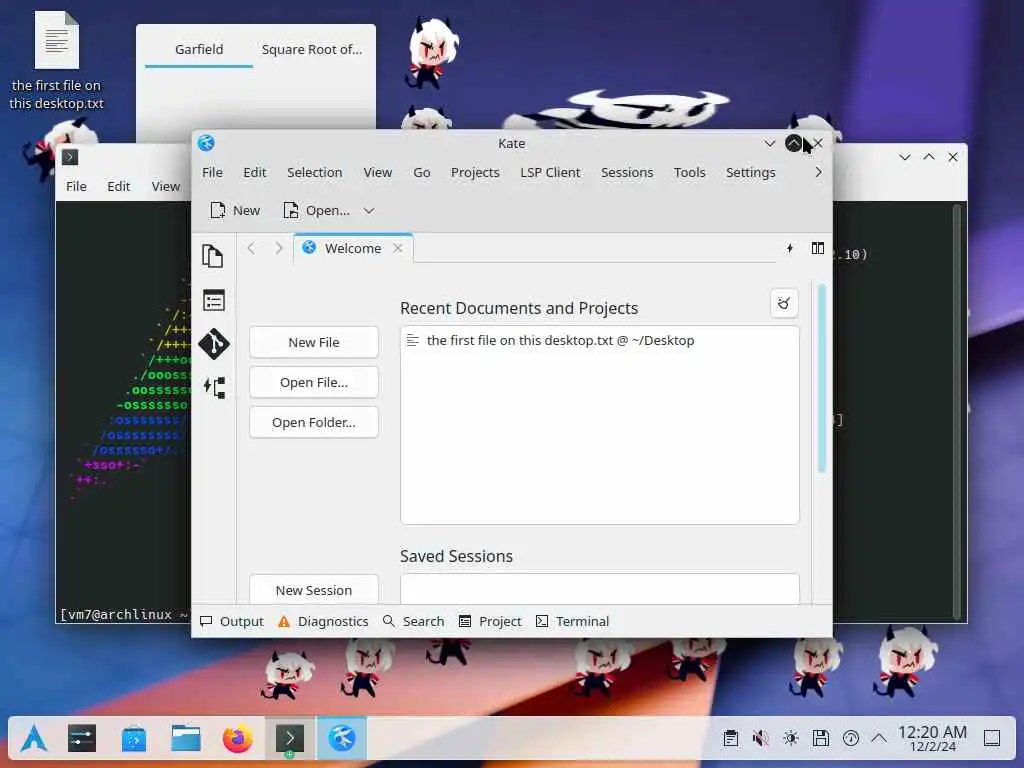Open the Dolphin file manager taskbar icon
The height and width of the screenshot is (768, 1024).
pos(186,739)
